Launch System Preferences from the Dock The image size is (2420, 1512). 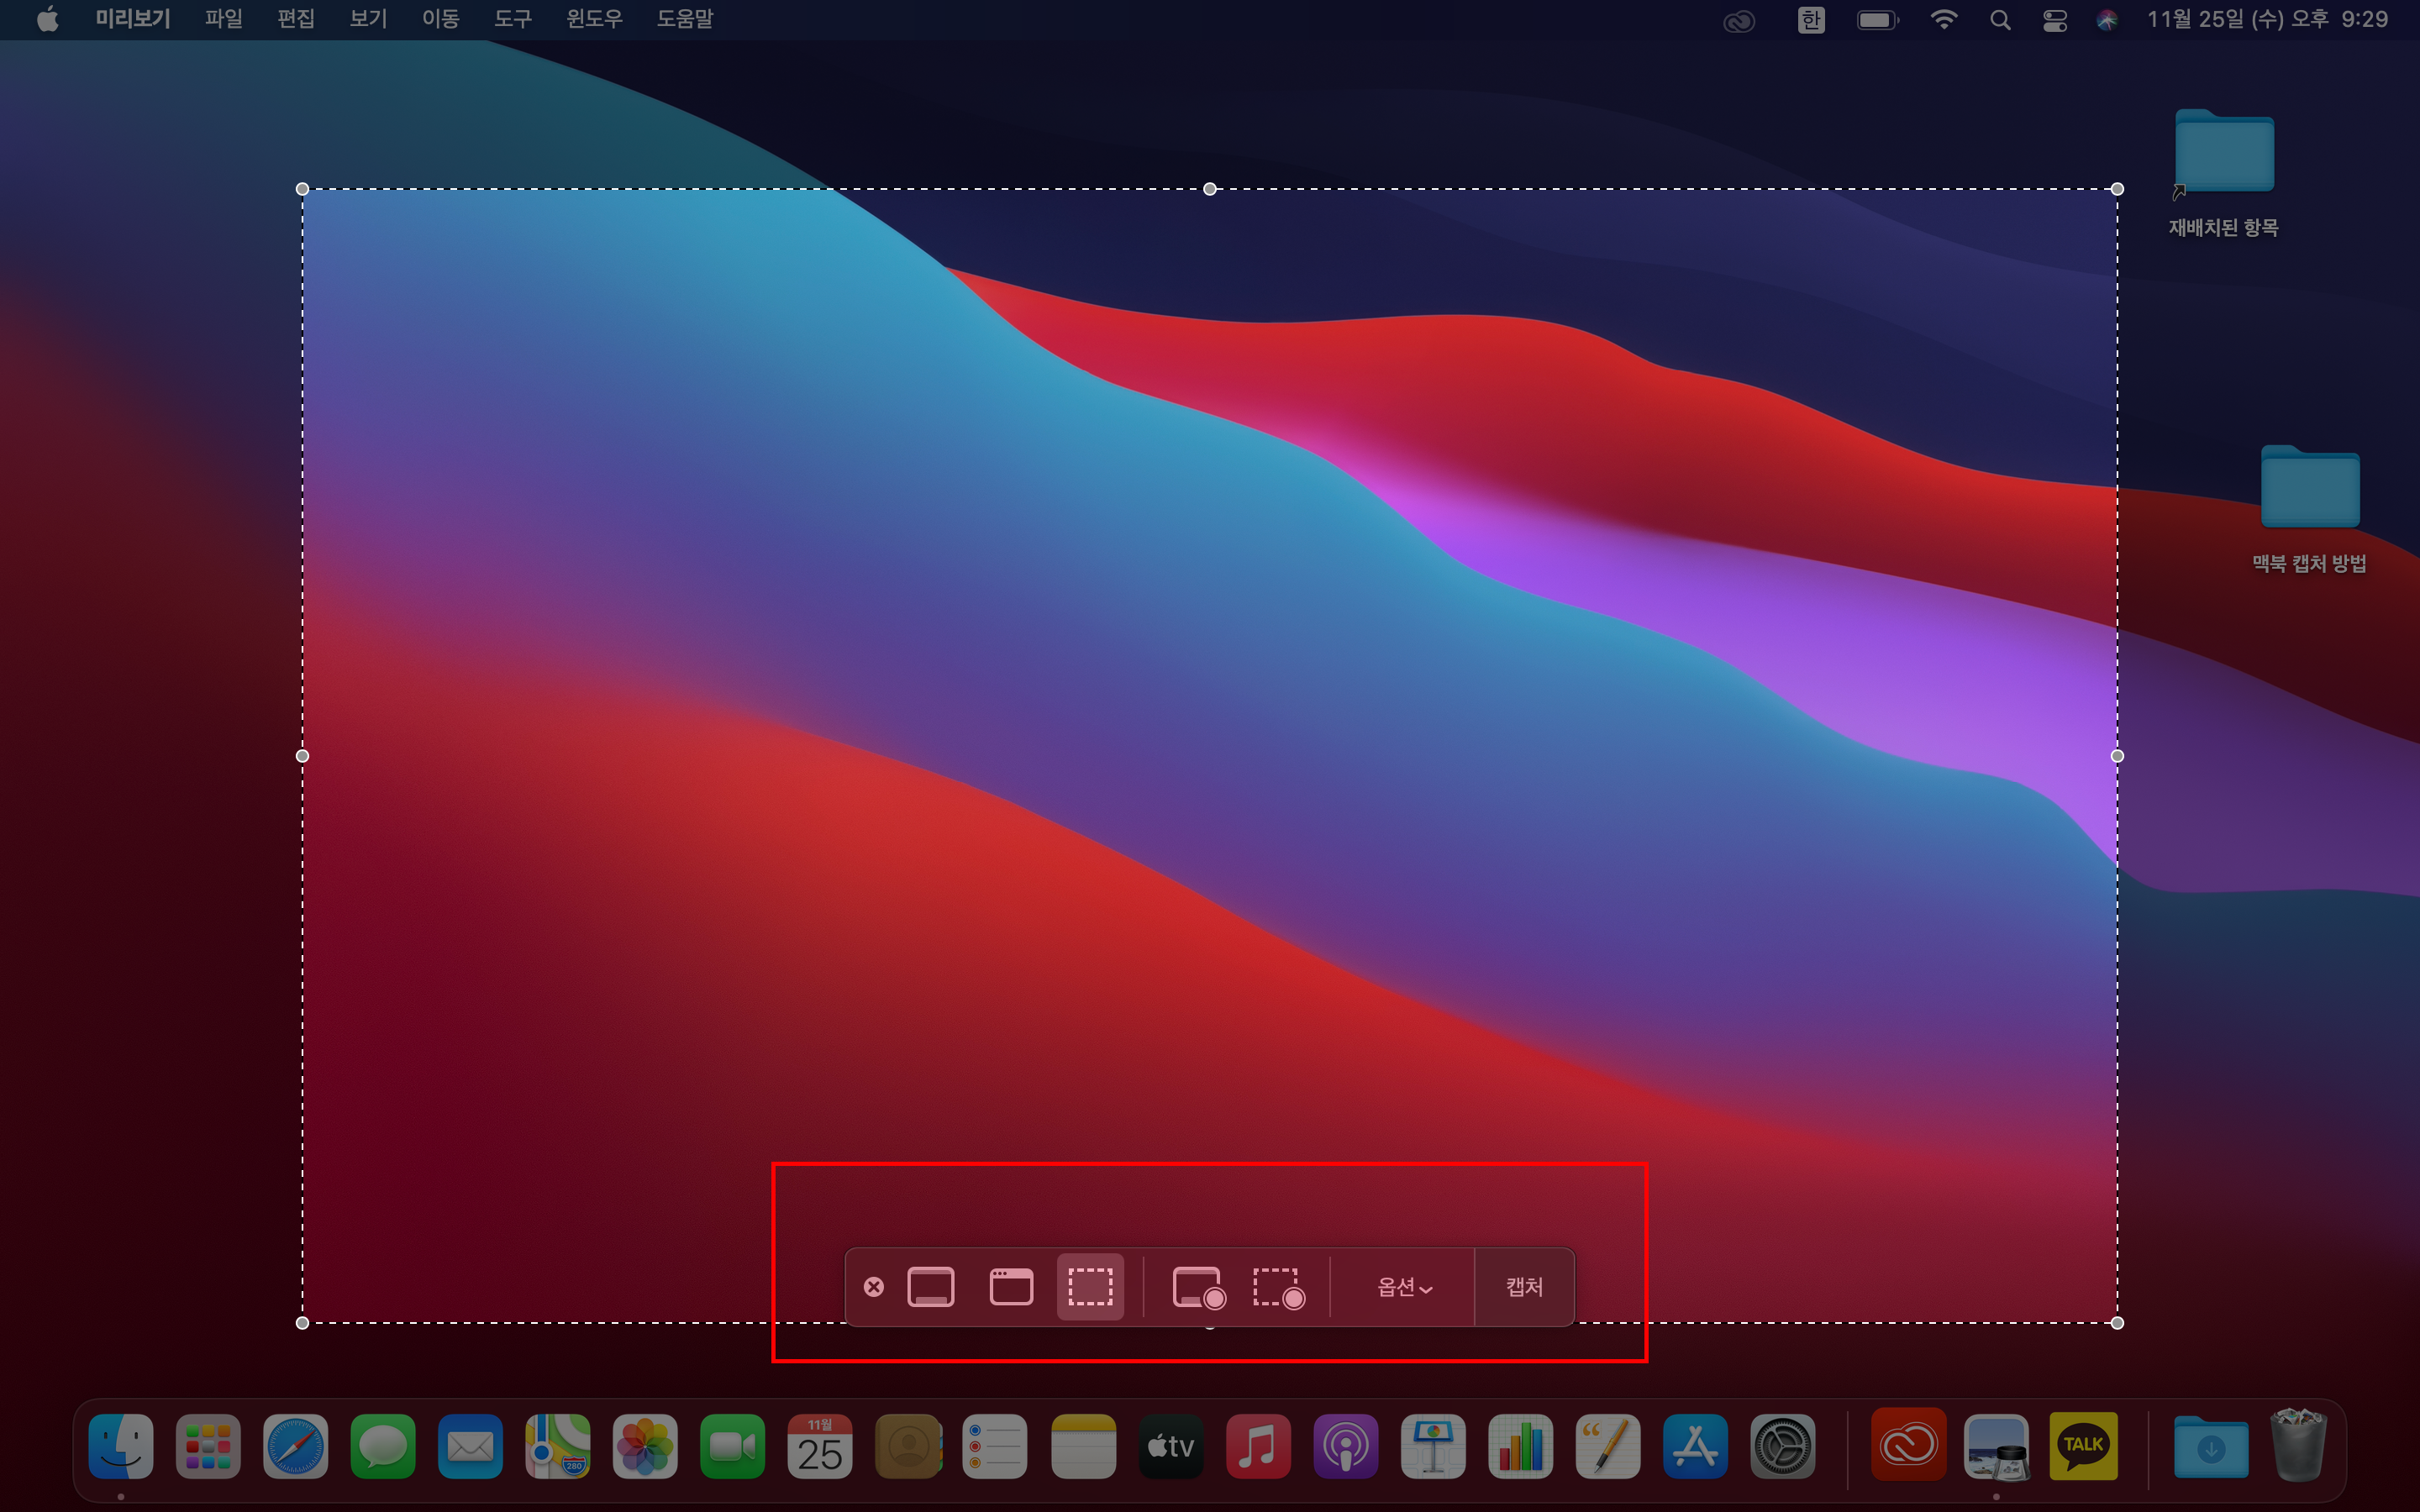pyautogui.click(x=1782, y=1446)
